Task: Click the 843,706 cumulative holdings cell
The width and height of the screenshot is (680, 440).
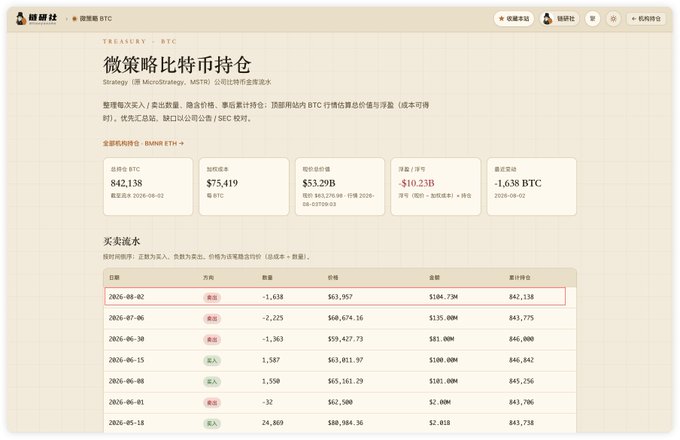Action: coord(521,402)
